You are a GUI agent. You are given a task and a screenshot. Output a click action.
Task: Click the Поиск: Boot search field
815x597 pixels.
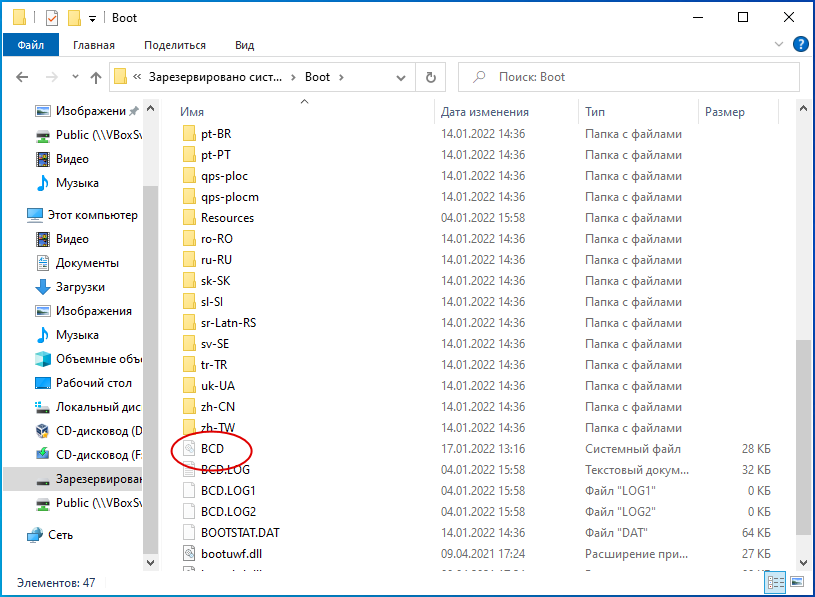(629, 77)
